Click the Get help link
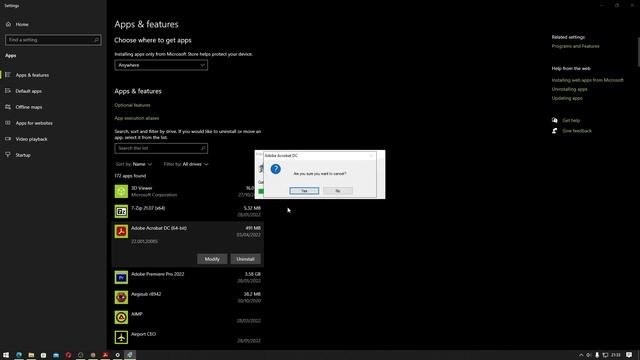The width and height of the screenshot is (640, 360). [x=571, y=120]
